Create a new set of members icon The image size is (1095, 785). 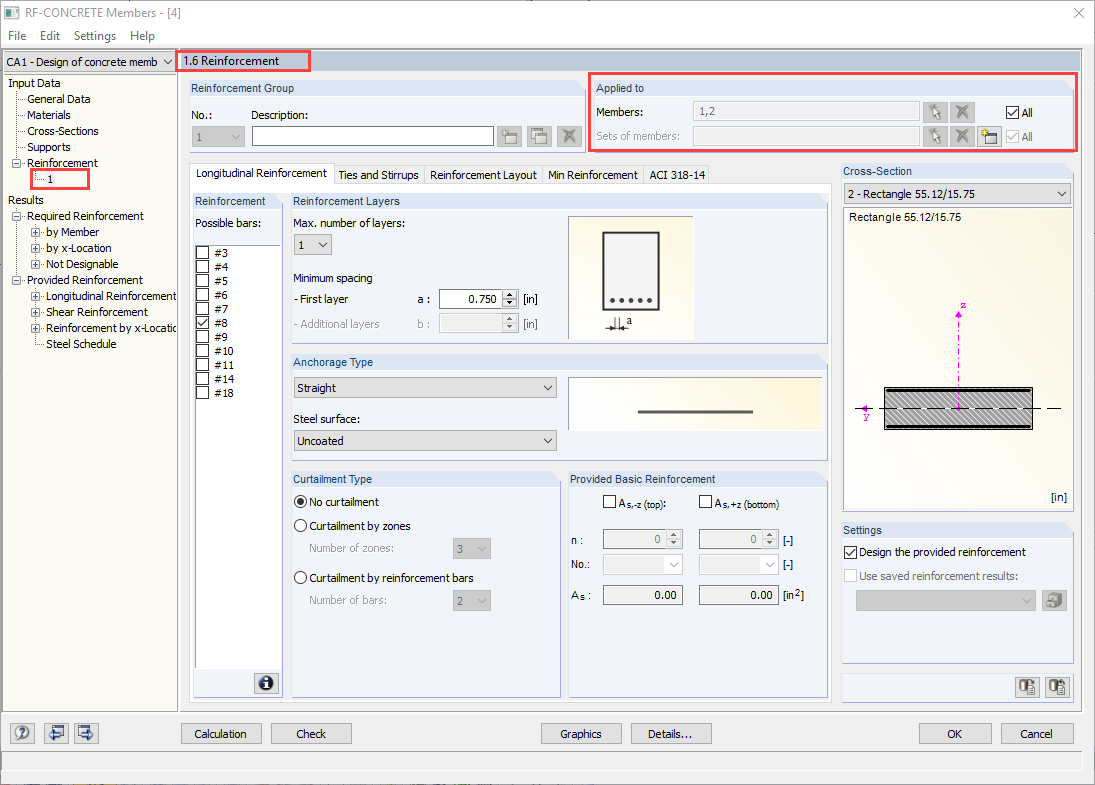click(989, 136)
